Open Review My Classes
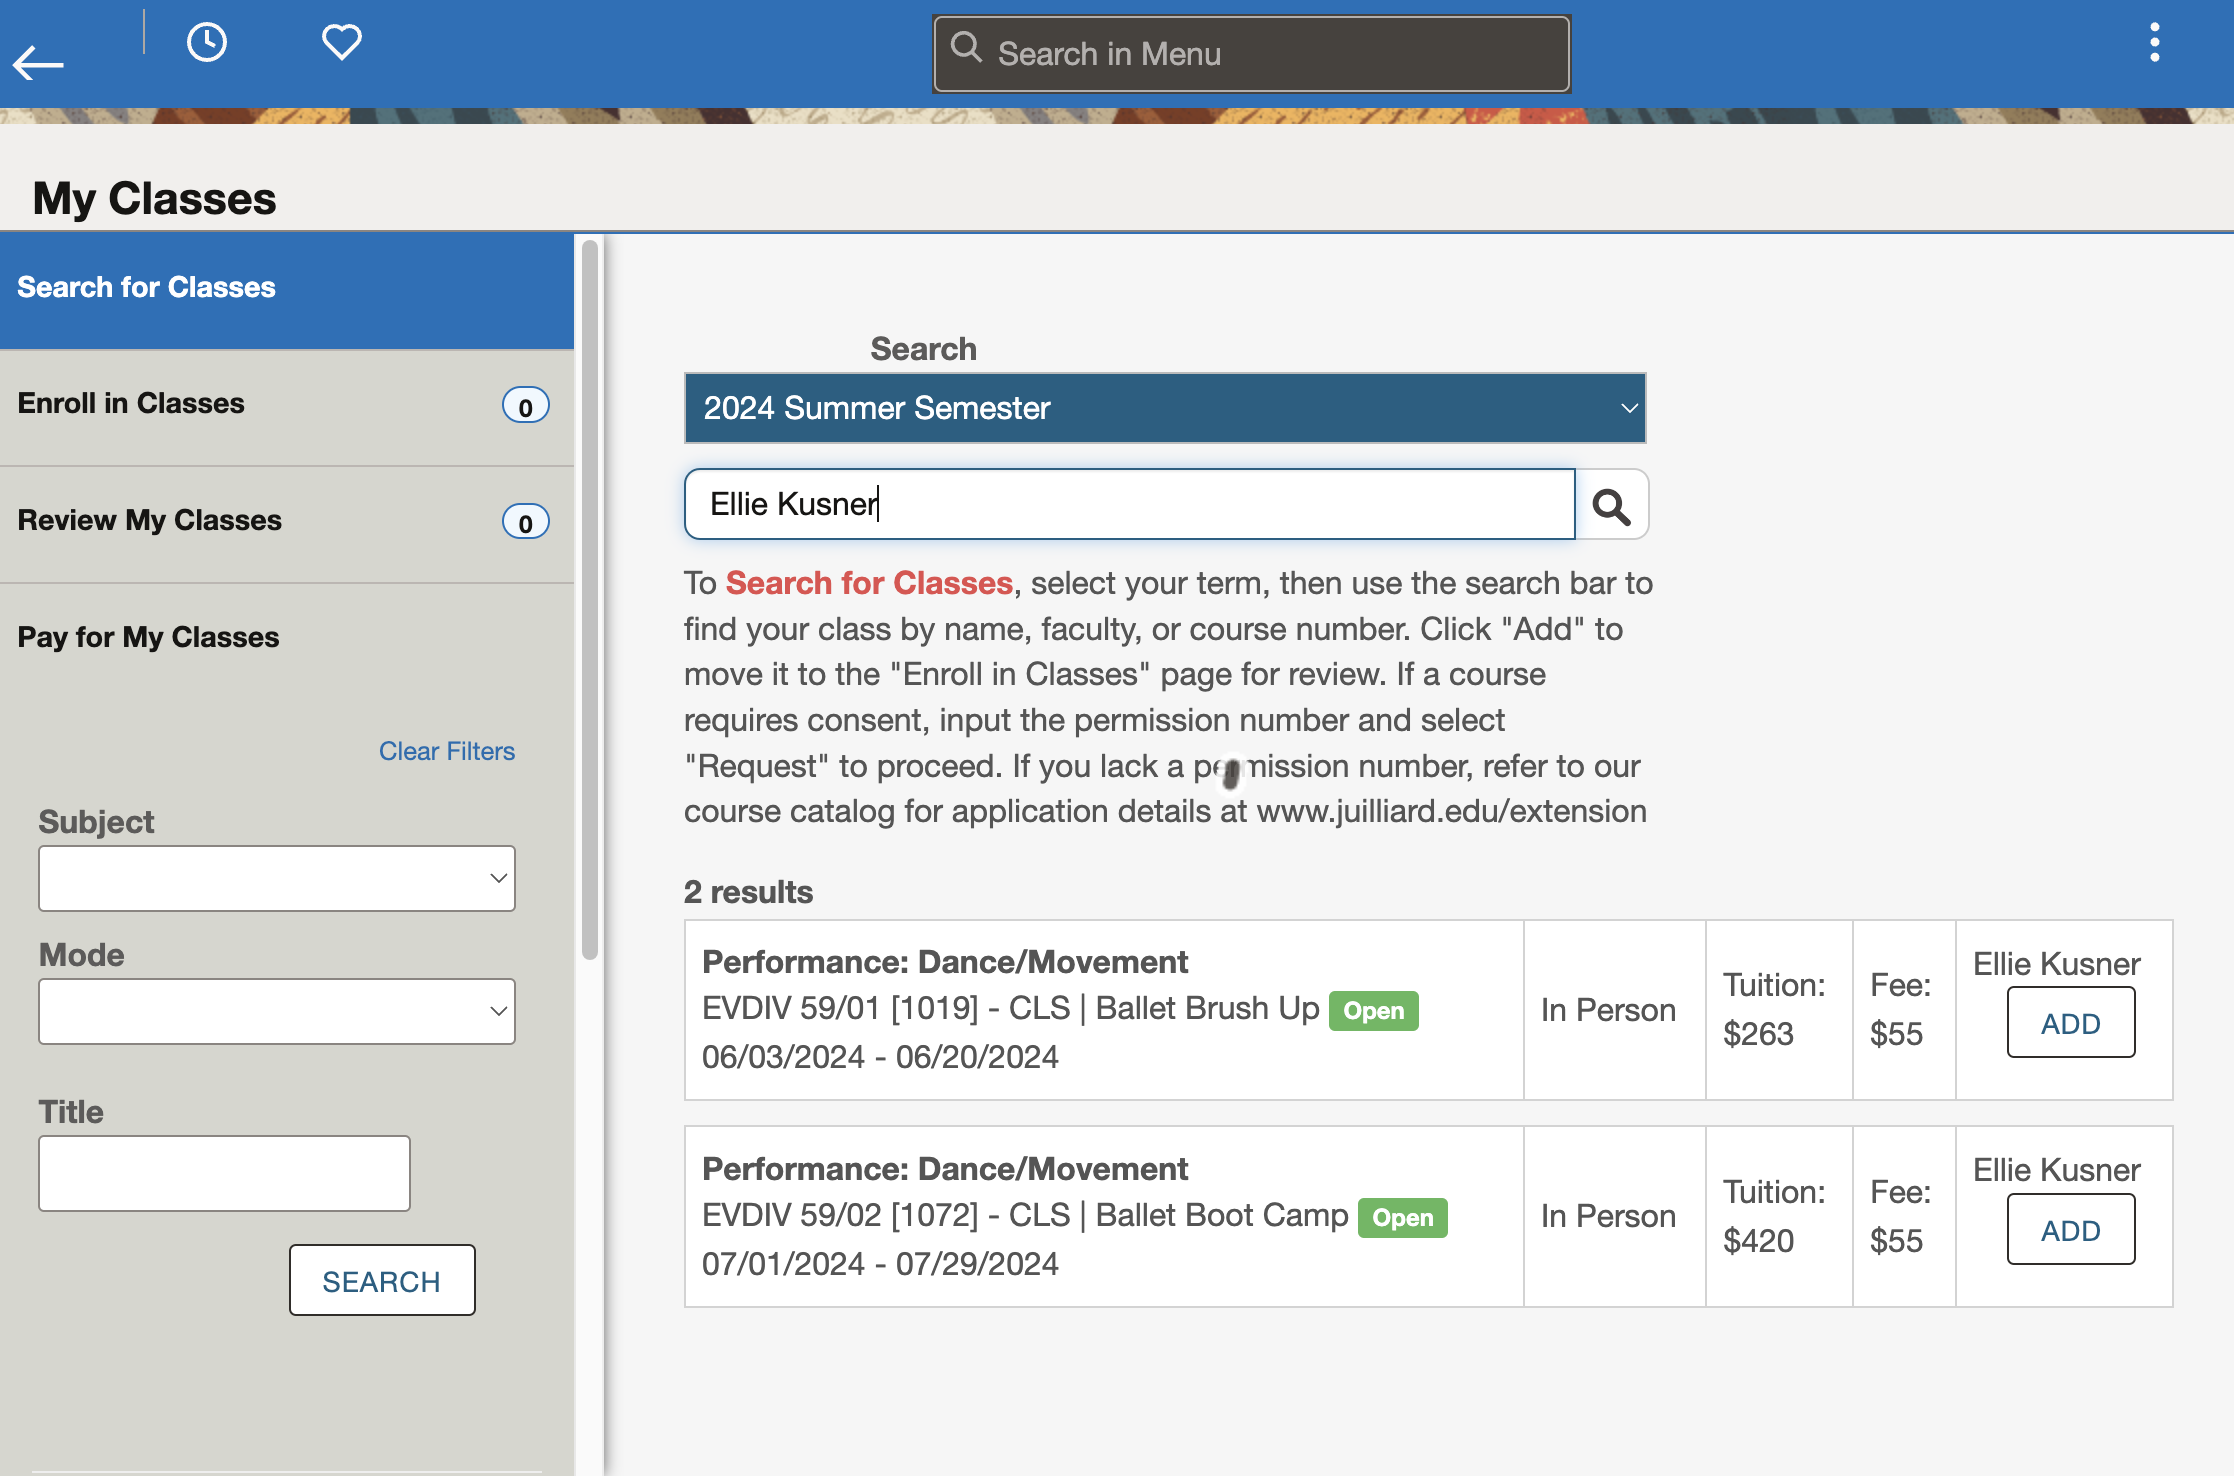The height and width of the screenshot is (1476, 2234). pyautogui.click(x=287, y=523)
